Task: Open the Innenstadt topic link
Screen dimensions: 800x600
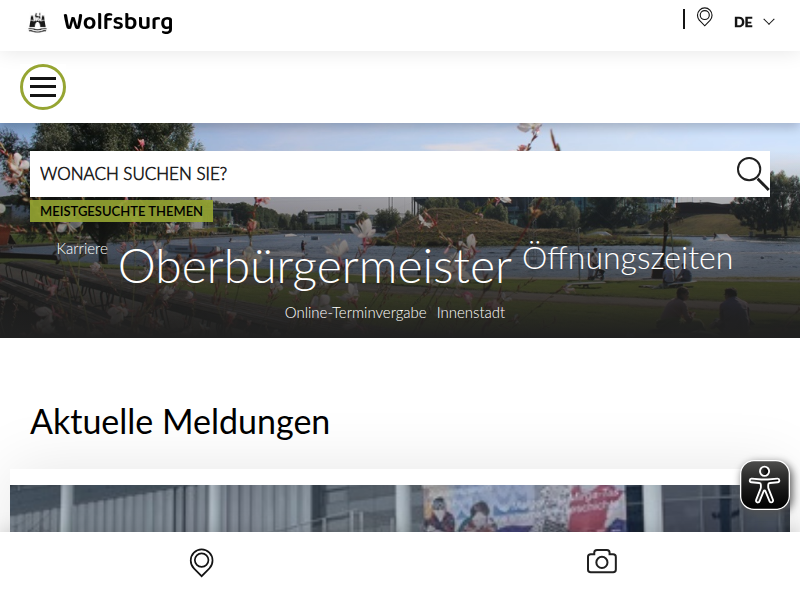Action: point(470,313)
